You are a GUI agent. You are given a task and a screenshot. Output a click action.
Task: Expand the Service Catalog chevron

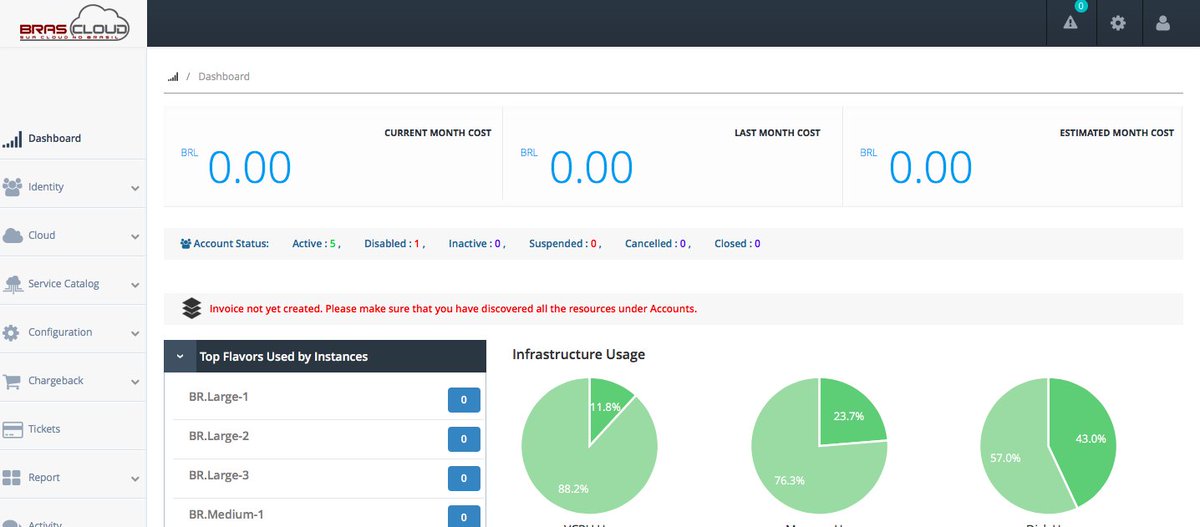coord(135,285)
